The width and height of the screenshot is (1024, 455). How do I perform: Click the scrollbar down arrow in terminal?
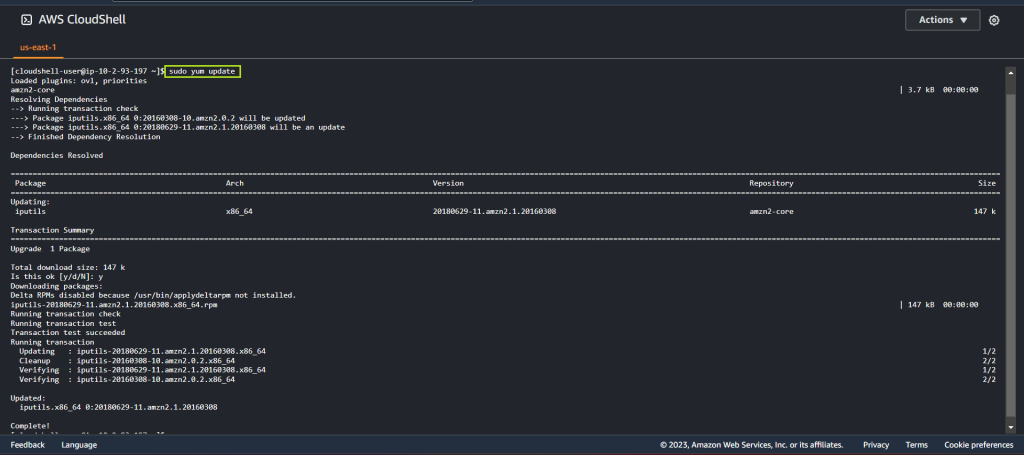point(1012,430)
